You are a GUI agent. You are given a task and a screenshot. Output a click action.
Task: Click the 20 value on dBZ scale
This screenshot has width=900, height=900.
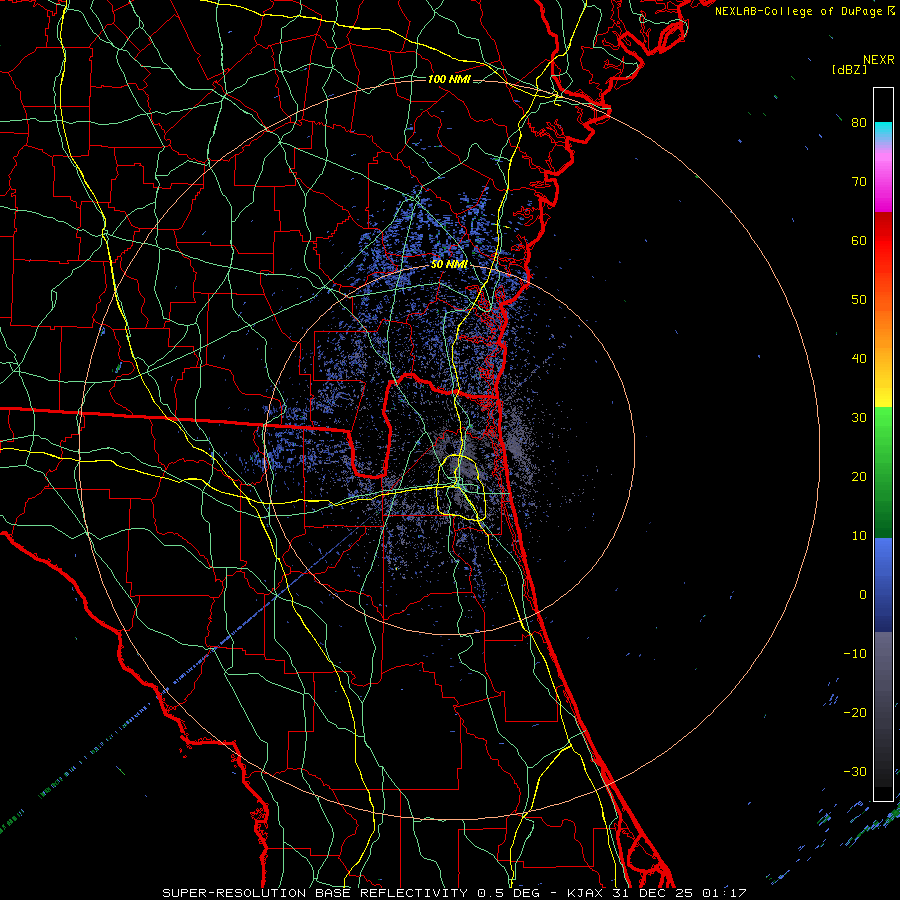click(859, 476)
